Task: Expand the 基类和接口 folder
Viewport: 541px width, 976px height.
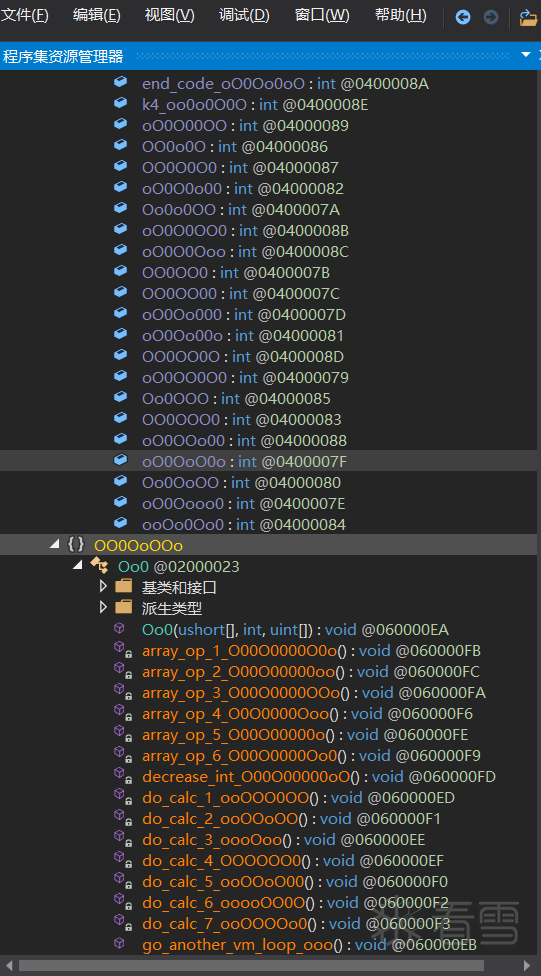Action: point(103,586)
